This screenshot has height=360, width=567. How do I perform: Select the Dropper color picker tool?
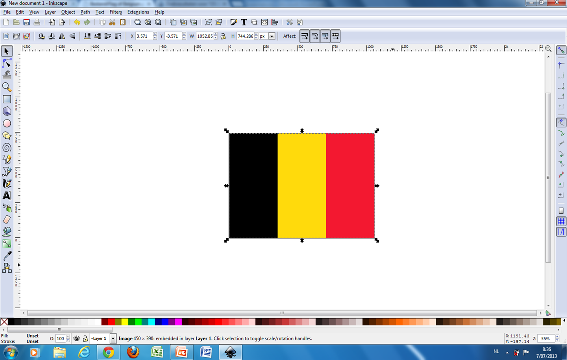[x=7, y=256]
